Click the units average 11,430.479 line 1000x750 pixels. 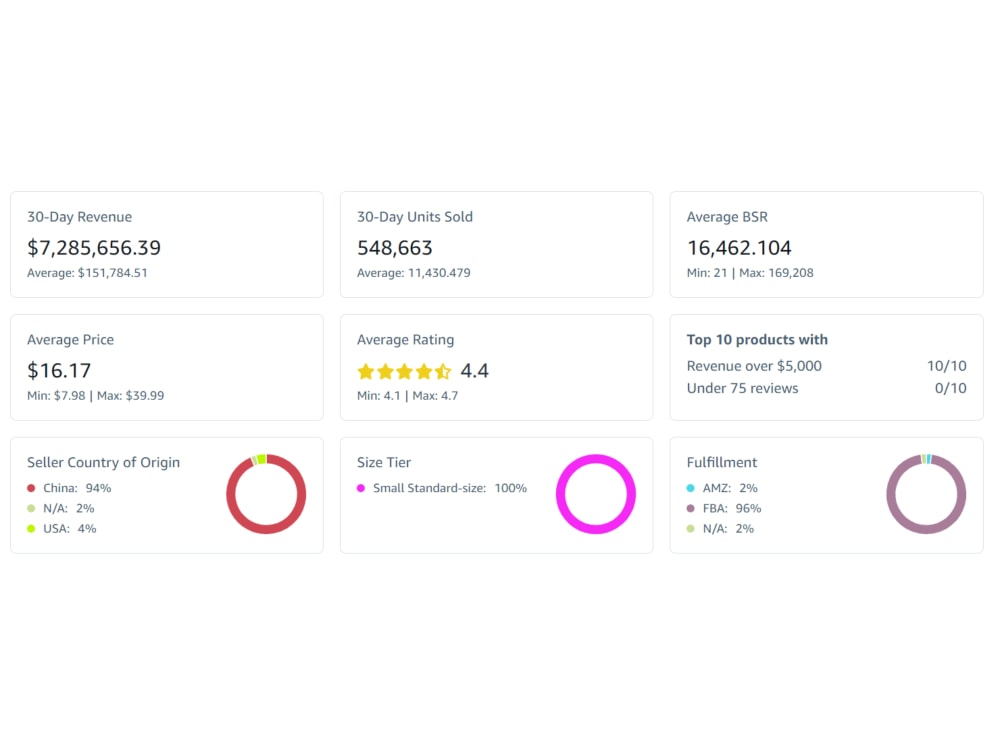click(413, 273)
